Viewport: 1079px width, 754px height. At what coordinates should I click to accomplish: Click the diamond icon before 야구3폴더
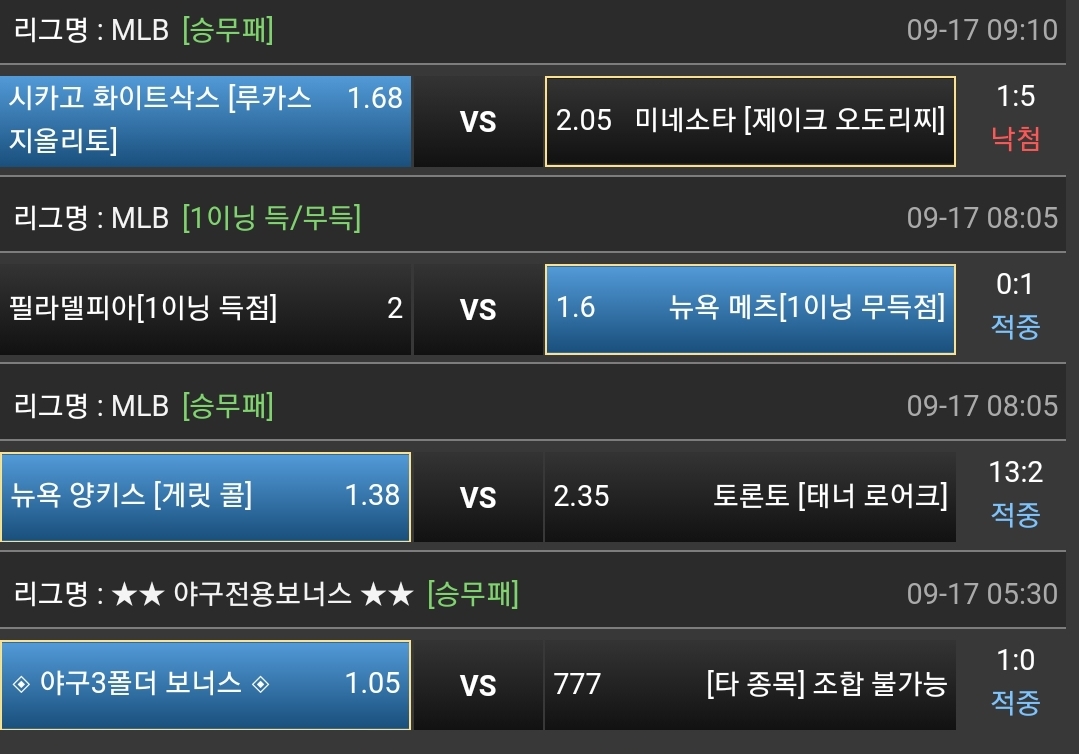click(22, 684)
